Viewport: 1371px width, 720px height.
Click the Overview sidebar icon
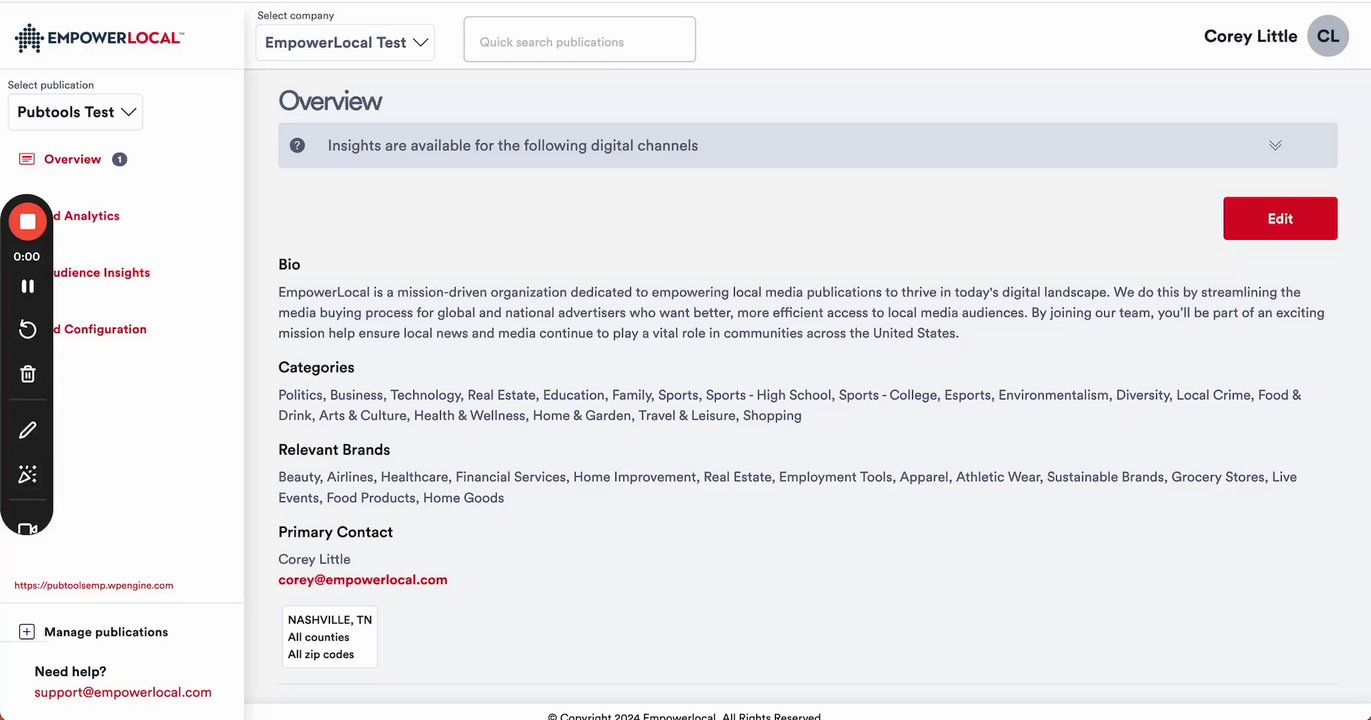click(x=27, y=160)
